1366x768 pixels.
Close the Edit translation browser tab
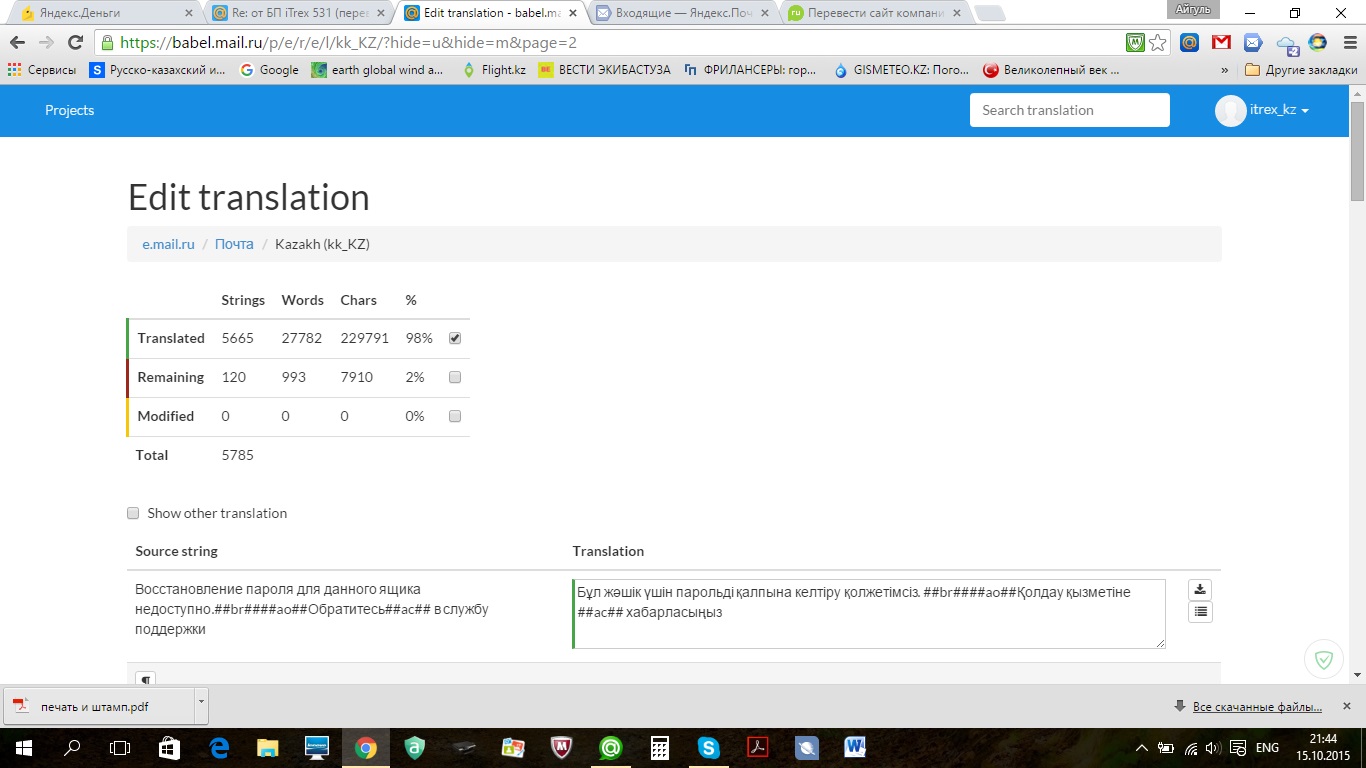(x=572, y=14)
